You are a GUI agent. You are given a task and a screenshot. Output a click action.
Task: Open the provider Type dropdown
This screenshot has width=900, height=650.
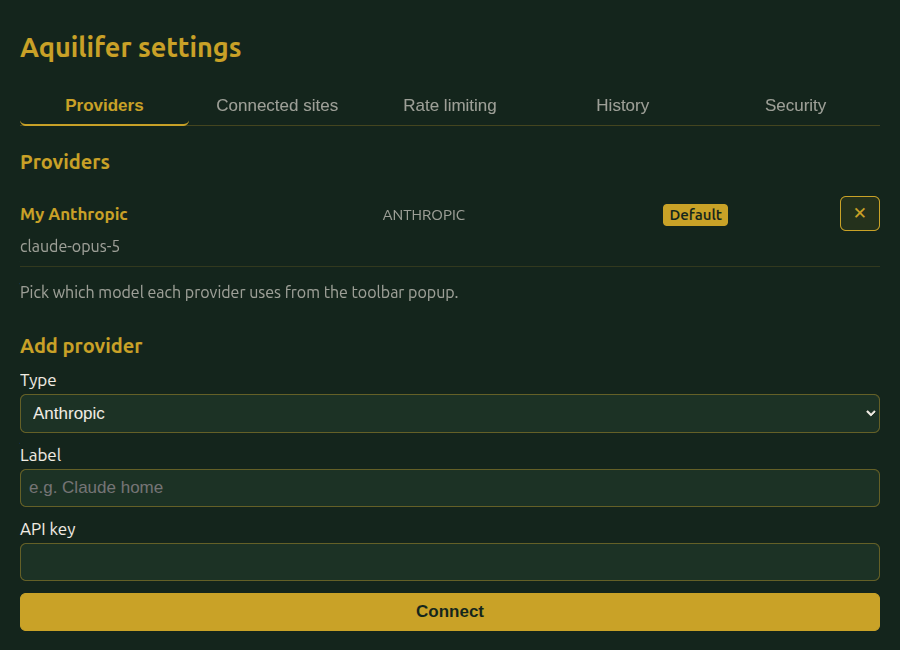tap(449, 413)
